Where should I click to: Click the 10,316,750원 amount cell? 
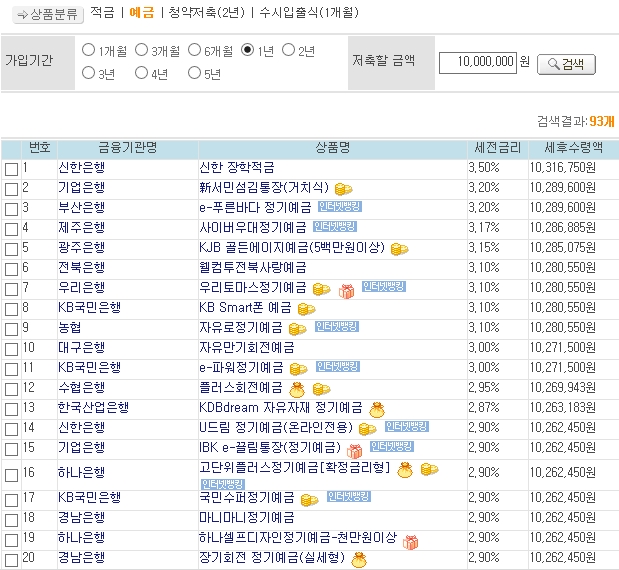(563, 167)
